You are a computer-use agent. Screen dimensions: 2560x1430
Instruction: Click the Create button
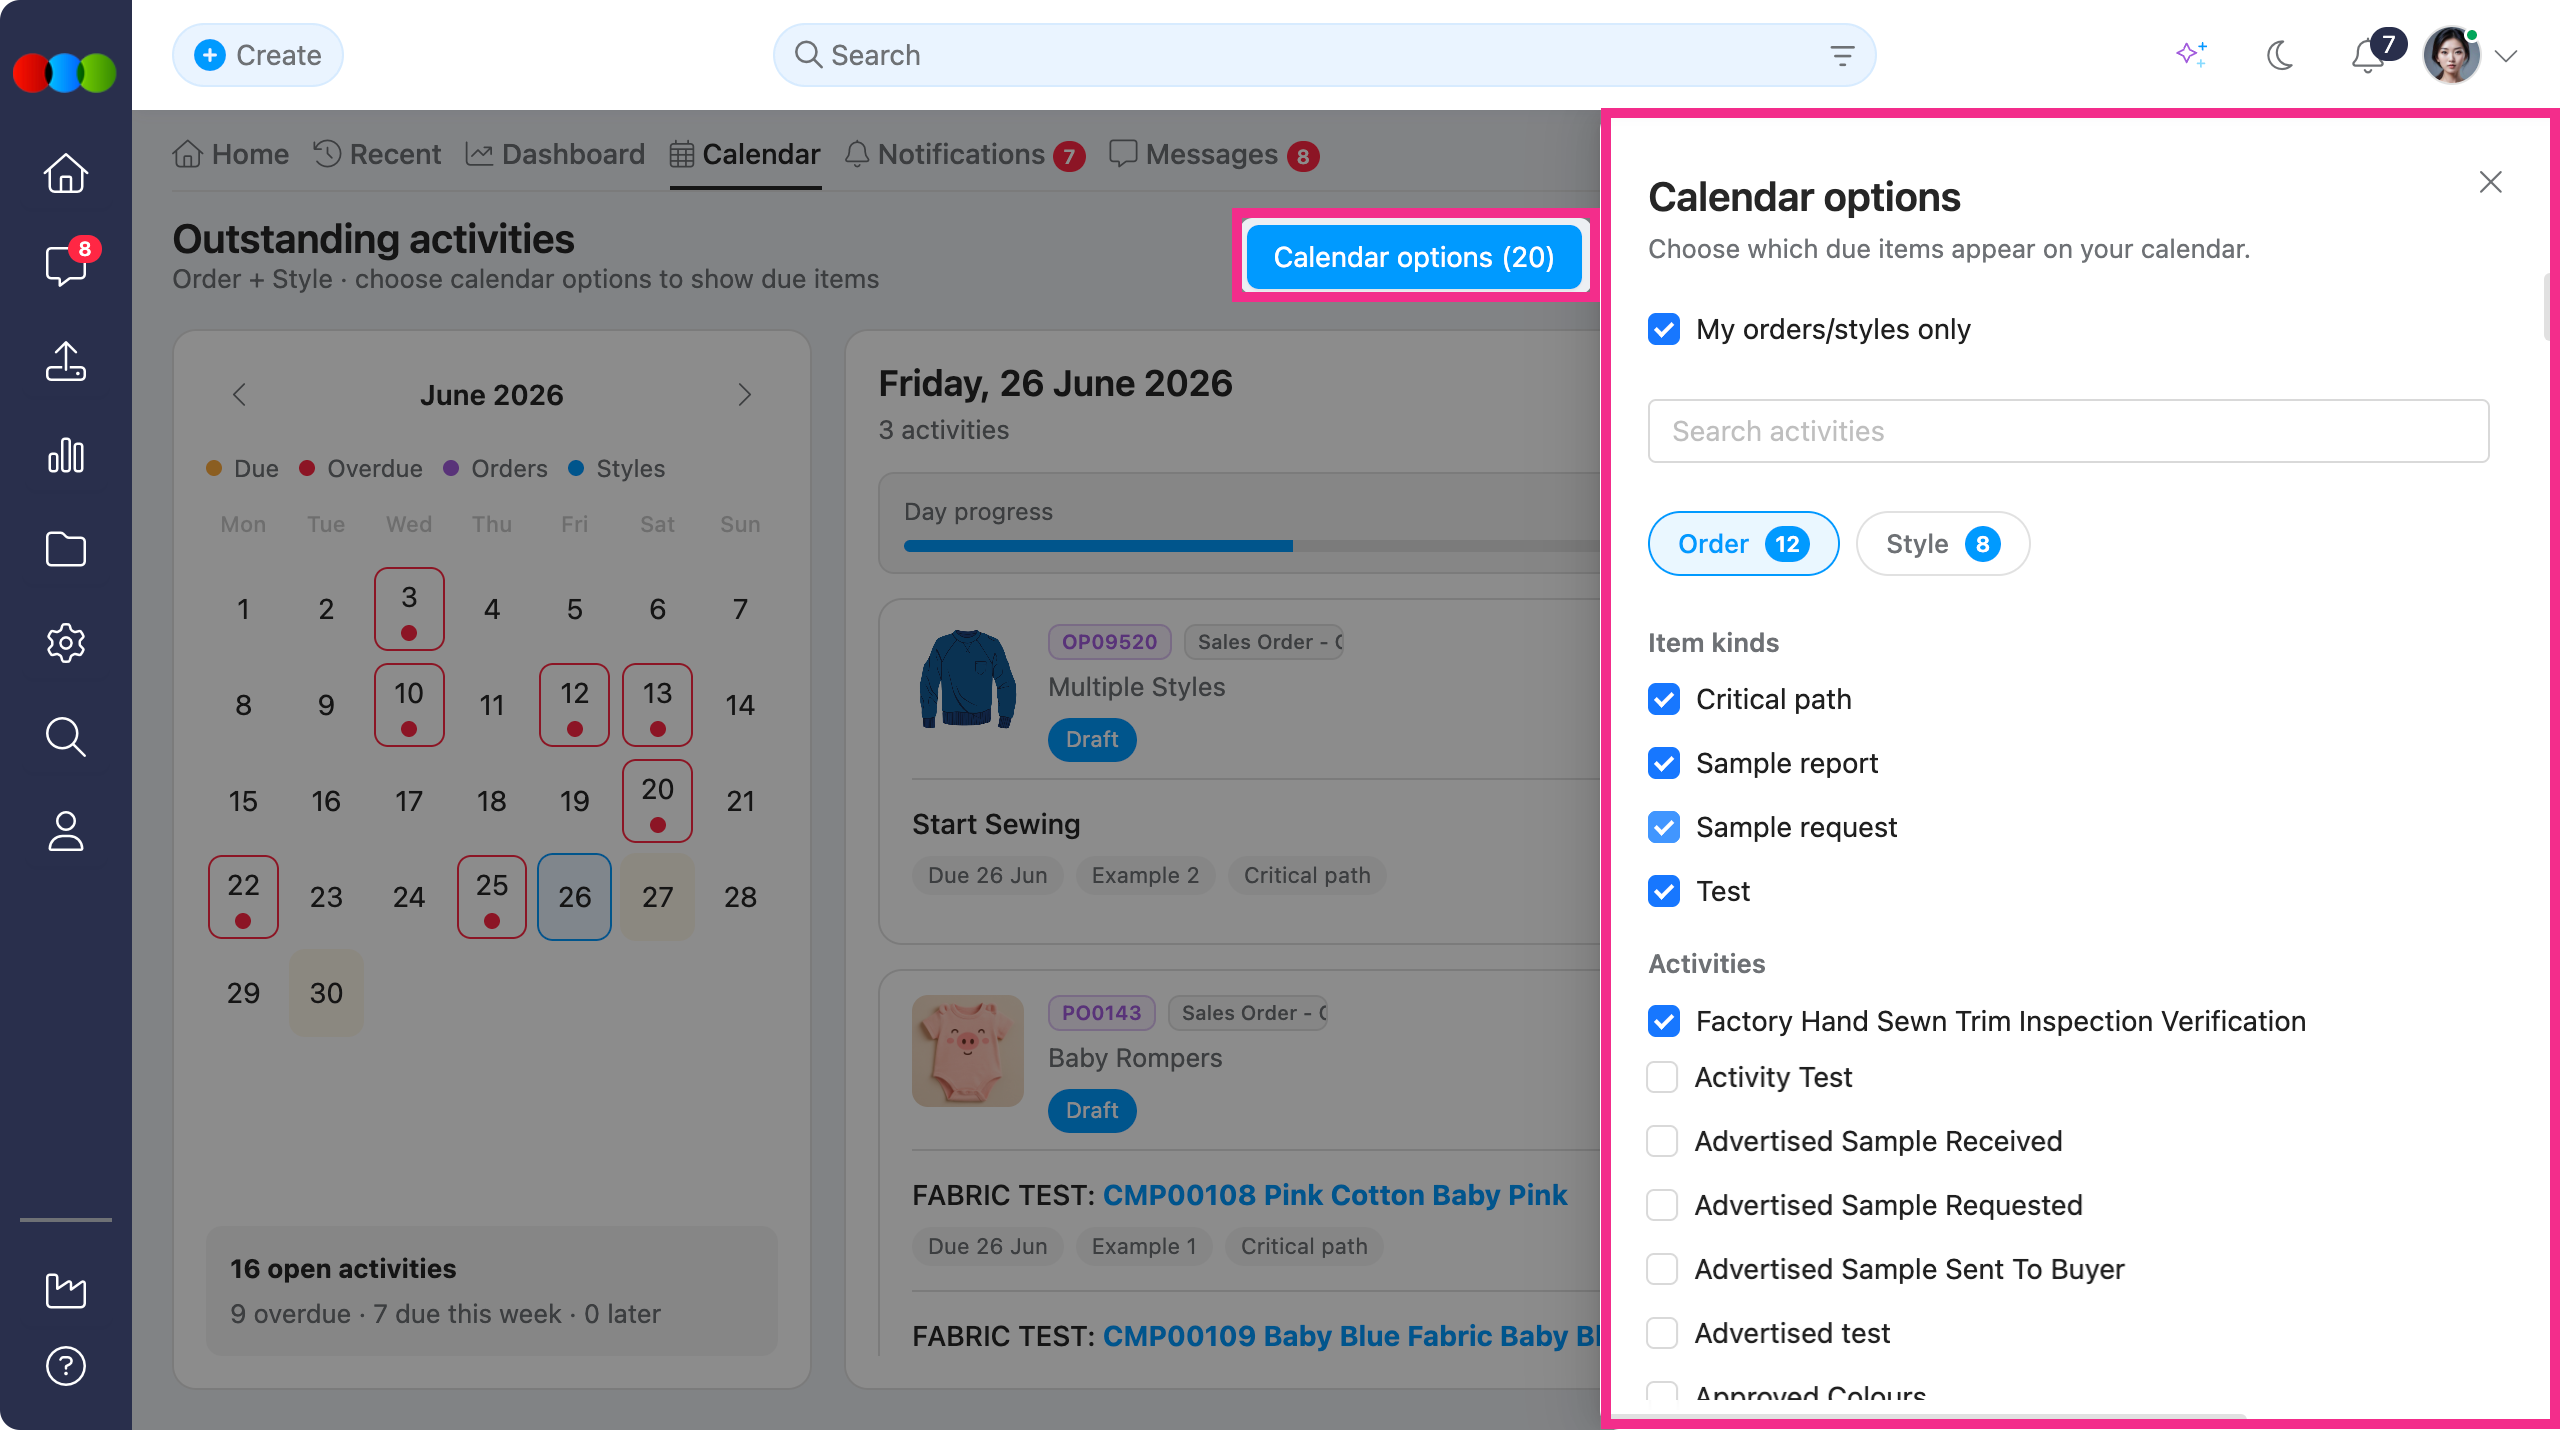click(x=258, y=55)
